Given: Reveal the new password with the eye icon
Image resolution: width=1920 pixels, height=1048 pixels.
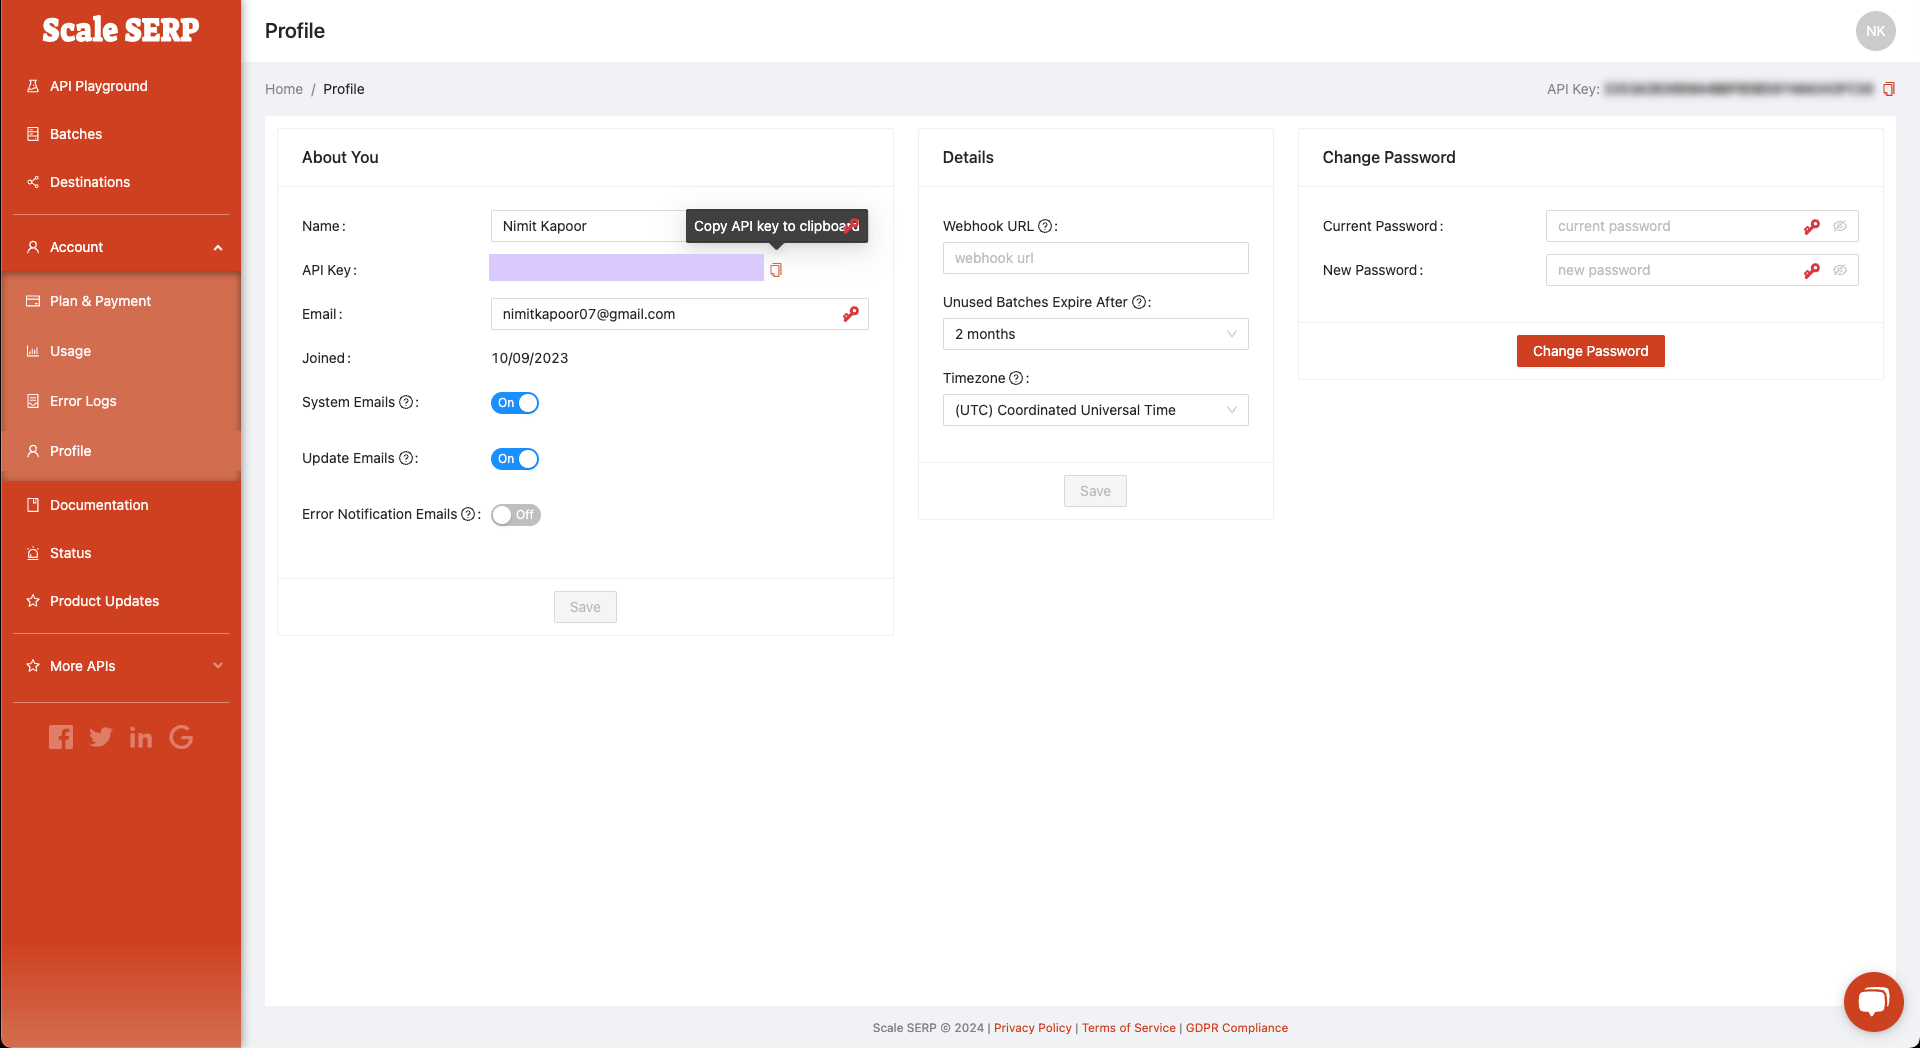Looking at the screenshot, I should pos(1841,269).
